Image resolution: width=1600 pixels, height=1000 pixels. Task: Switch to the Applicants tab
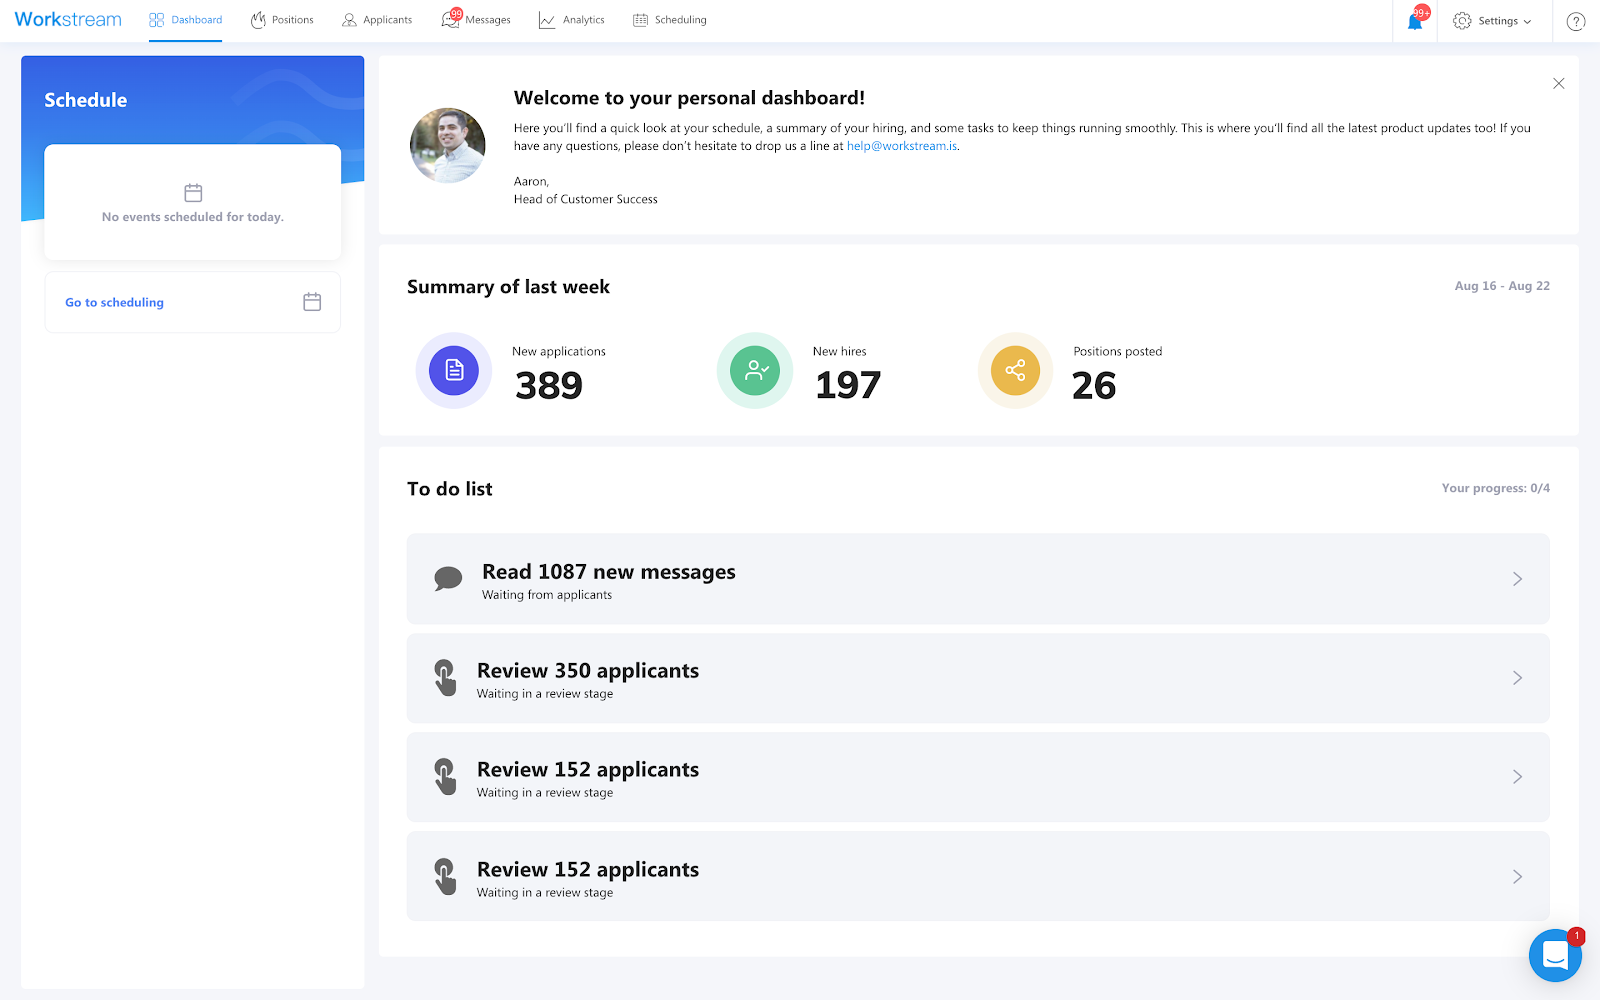pyautogui.click(x=377, y=20)
